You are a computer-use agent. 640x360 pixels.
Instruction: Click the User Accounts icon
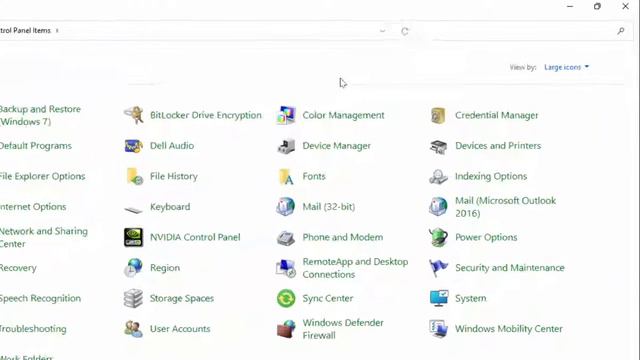[x=133, y=329]
